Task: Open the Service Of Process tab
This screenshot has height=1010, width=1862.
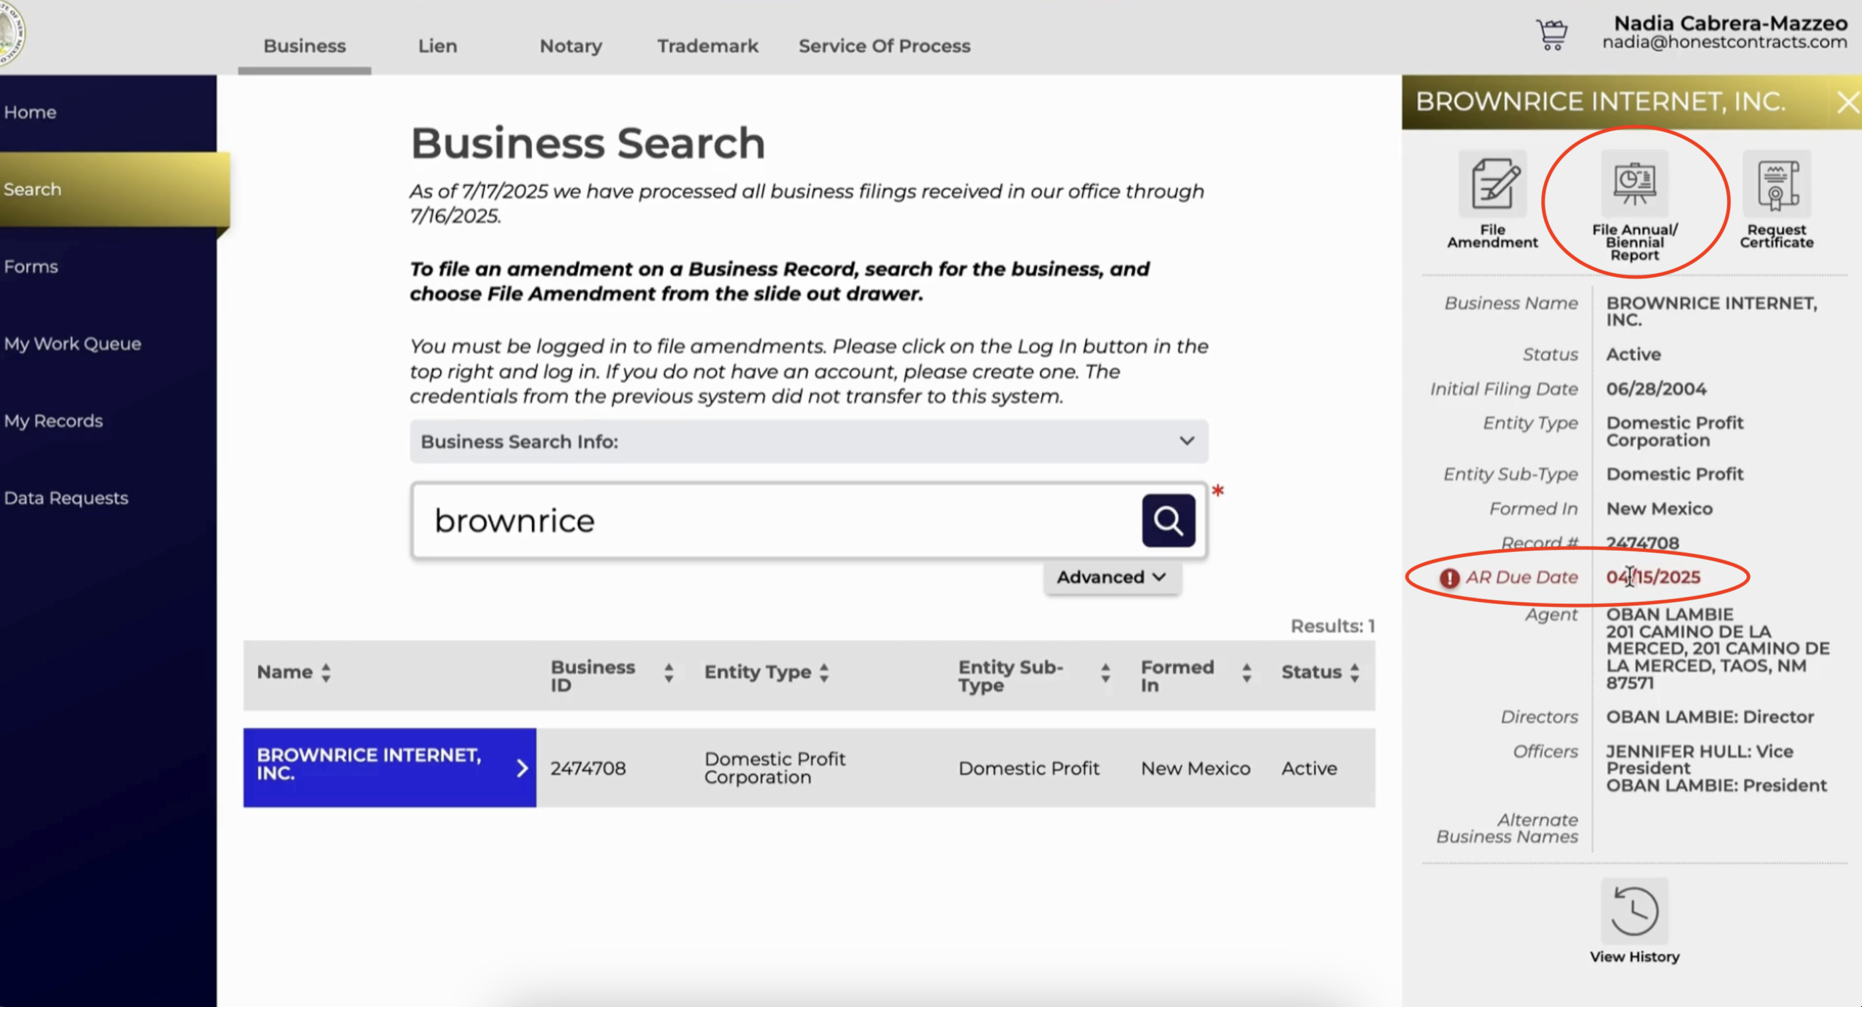Action: click(884, 46)
